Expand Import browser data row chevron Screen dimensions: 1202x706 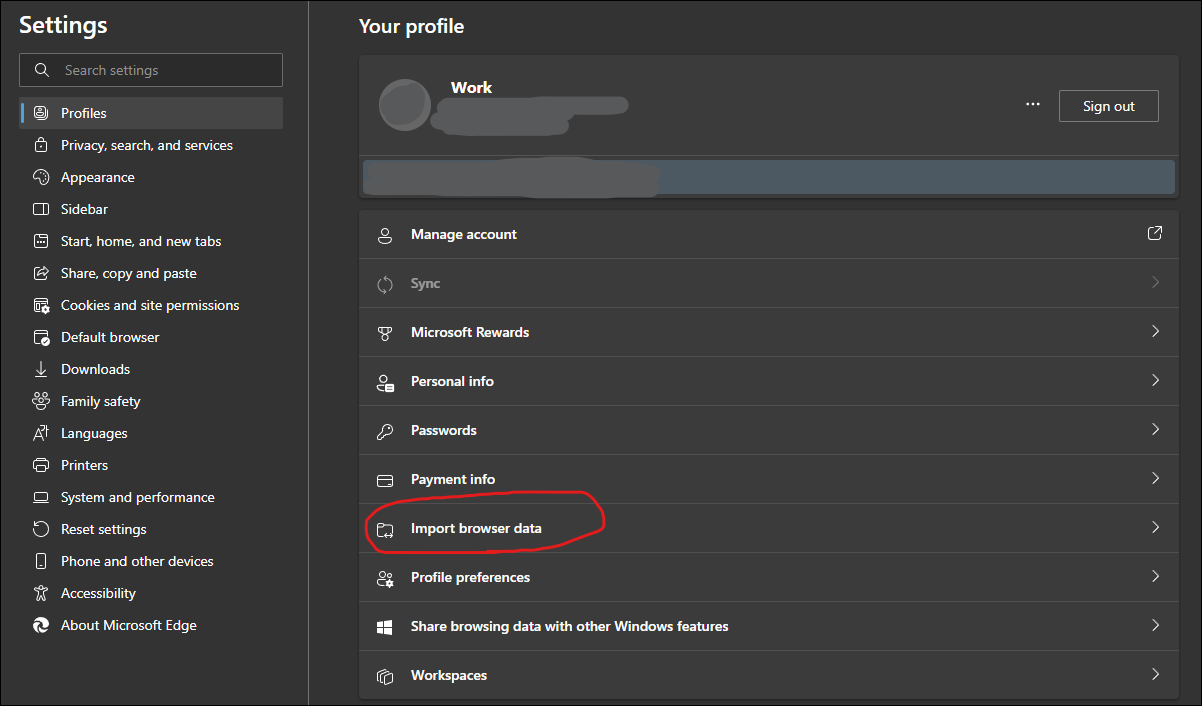[x=1155, y=527]
